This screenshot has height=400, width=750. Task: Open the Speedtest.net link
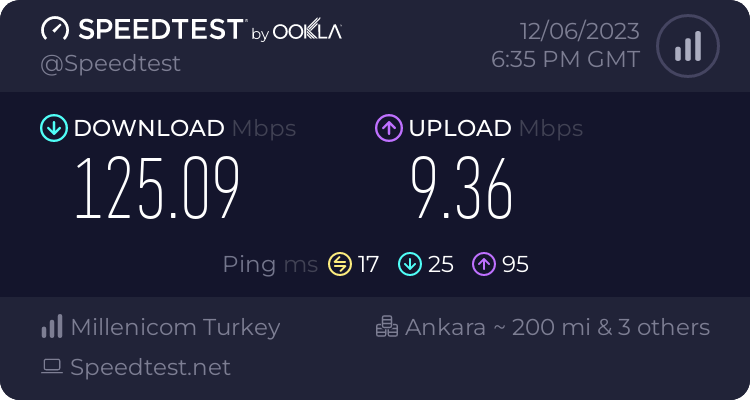click(x=150, y=367)
